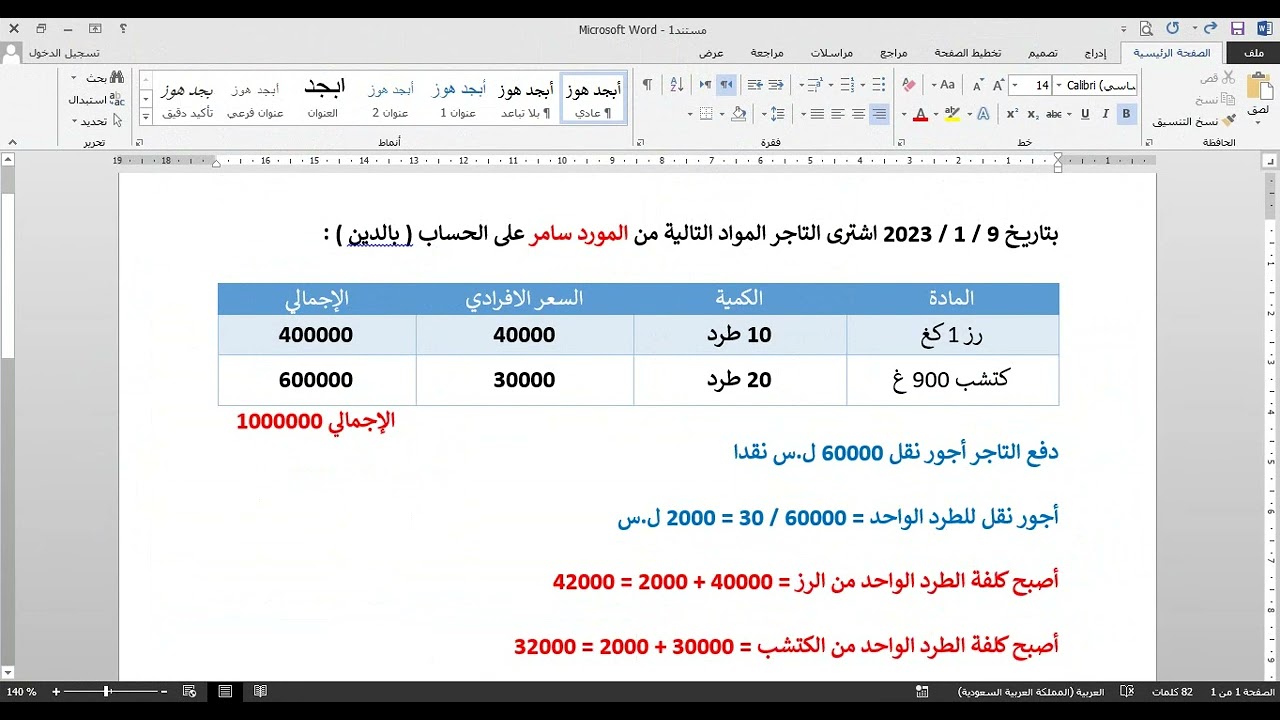This screenshot has width=1280, height=720.
Task: Click Sign in (تسجيل الدخول)
Action: [64, 53]
